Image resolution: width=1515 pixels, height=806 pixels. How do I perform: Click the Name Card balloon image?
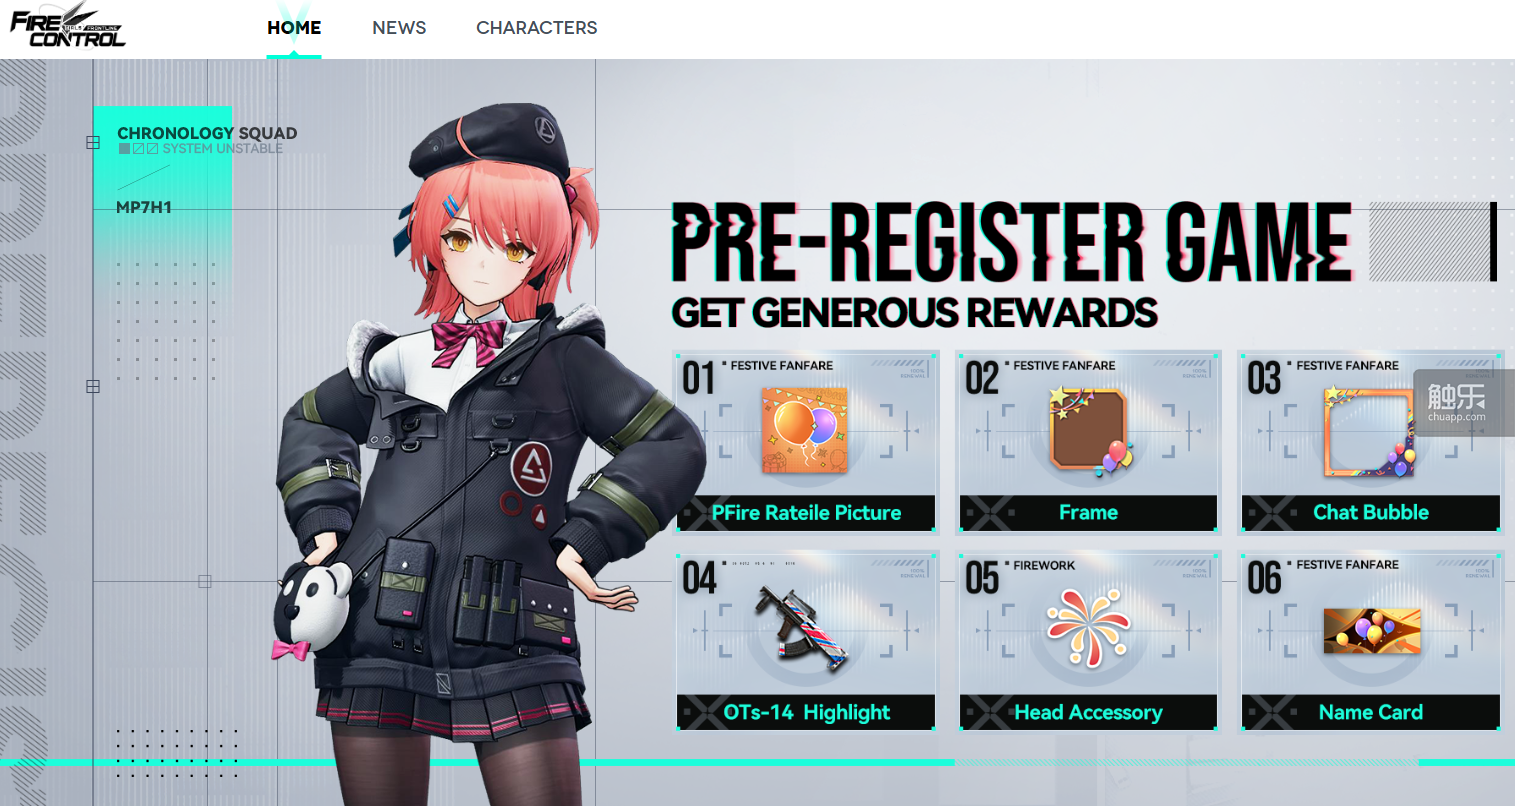tap(1371, 630)
